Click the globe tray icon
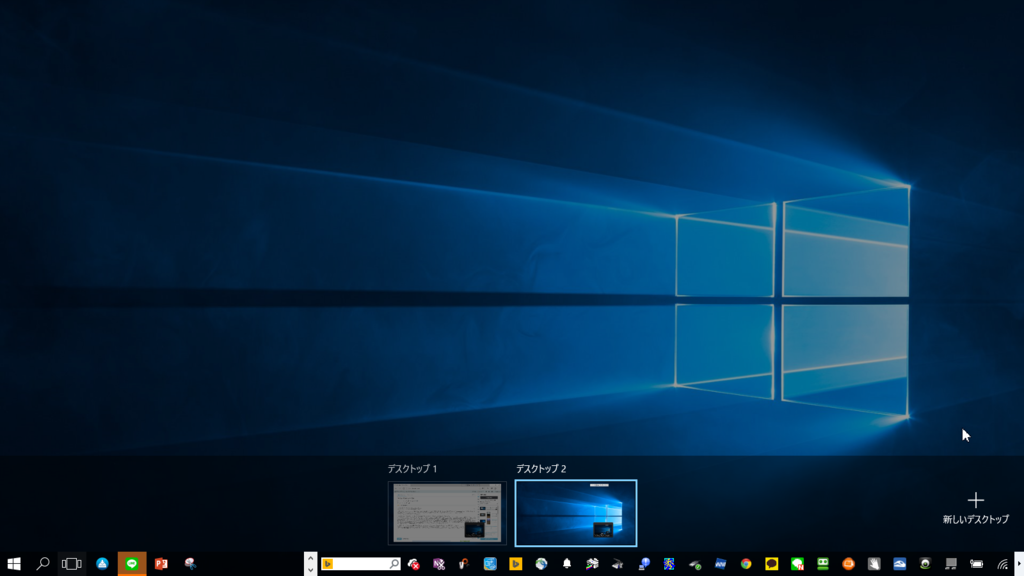 (x=541, y=564)
